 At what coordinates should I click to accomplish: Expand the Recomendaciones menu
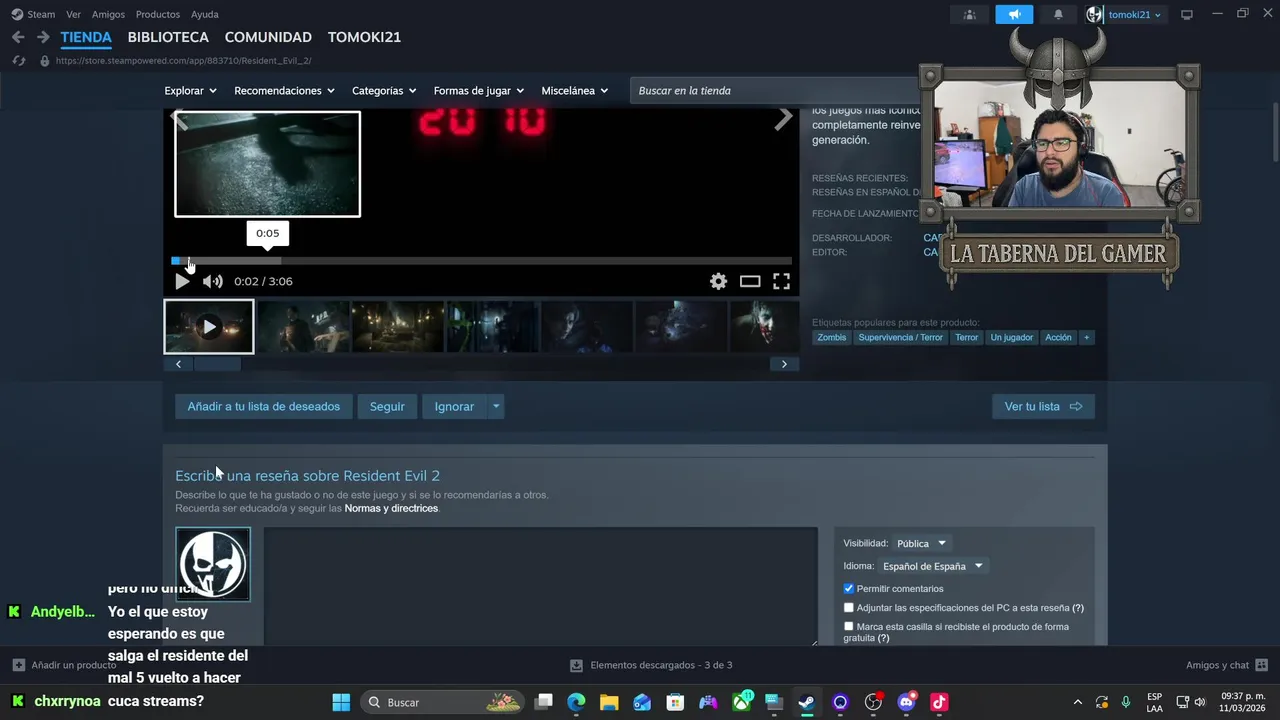(284, 91)
